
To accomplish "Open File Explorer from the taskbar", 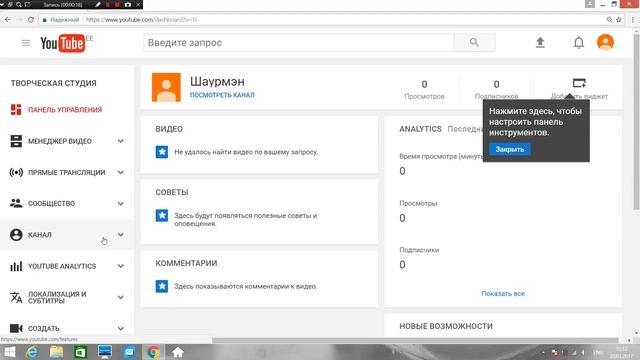I will 56,352.
